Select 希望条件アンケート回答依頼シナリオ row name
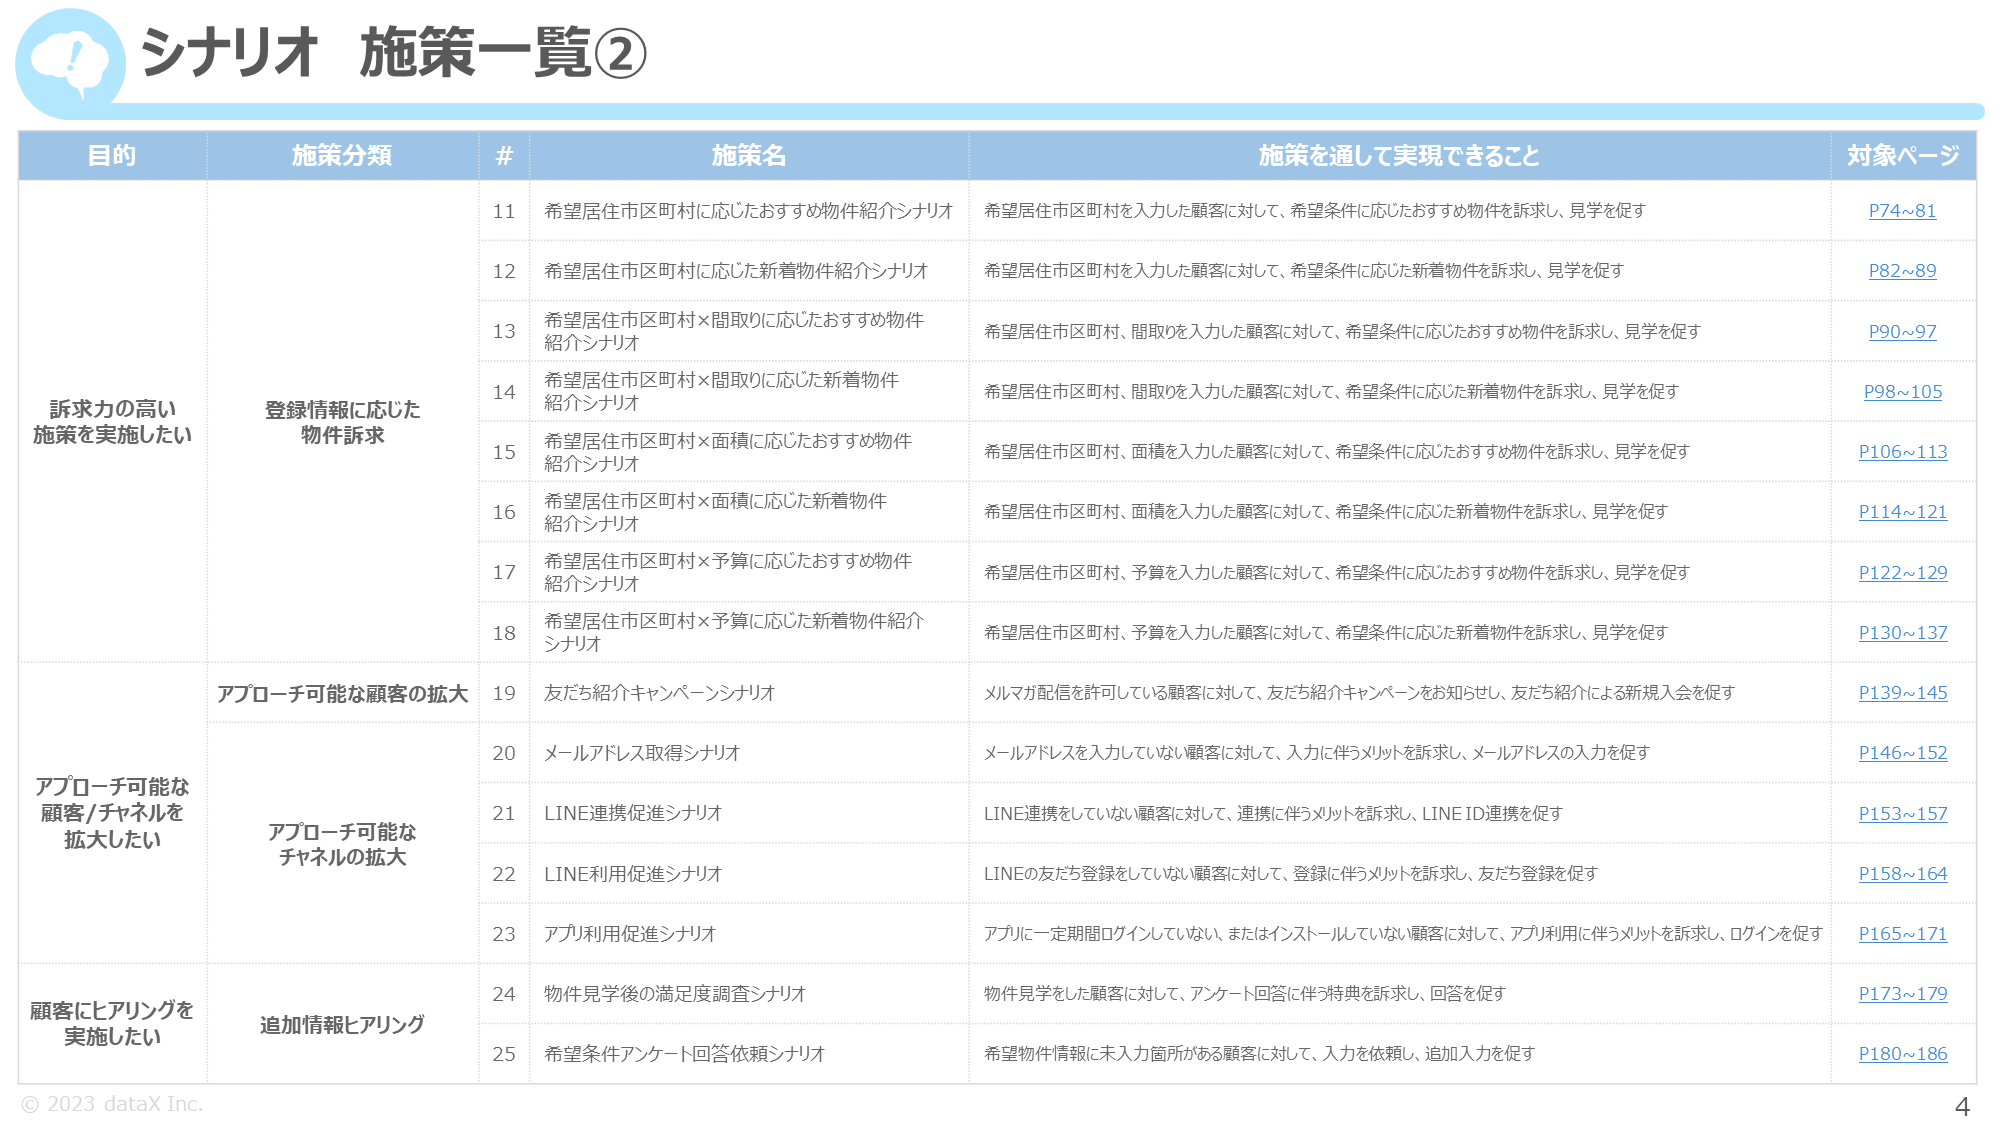Image resolution: width=2000 pixels, height=1125 pixels. coord(684,1054)
